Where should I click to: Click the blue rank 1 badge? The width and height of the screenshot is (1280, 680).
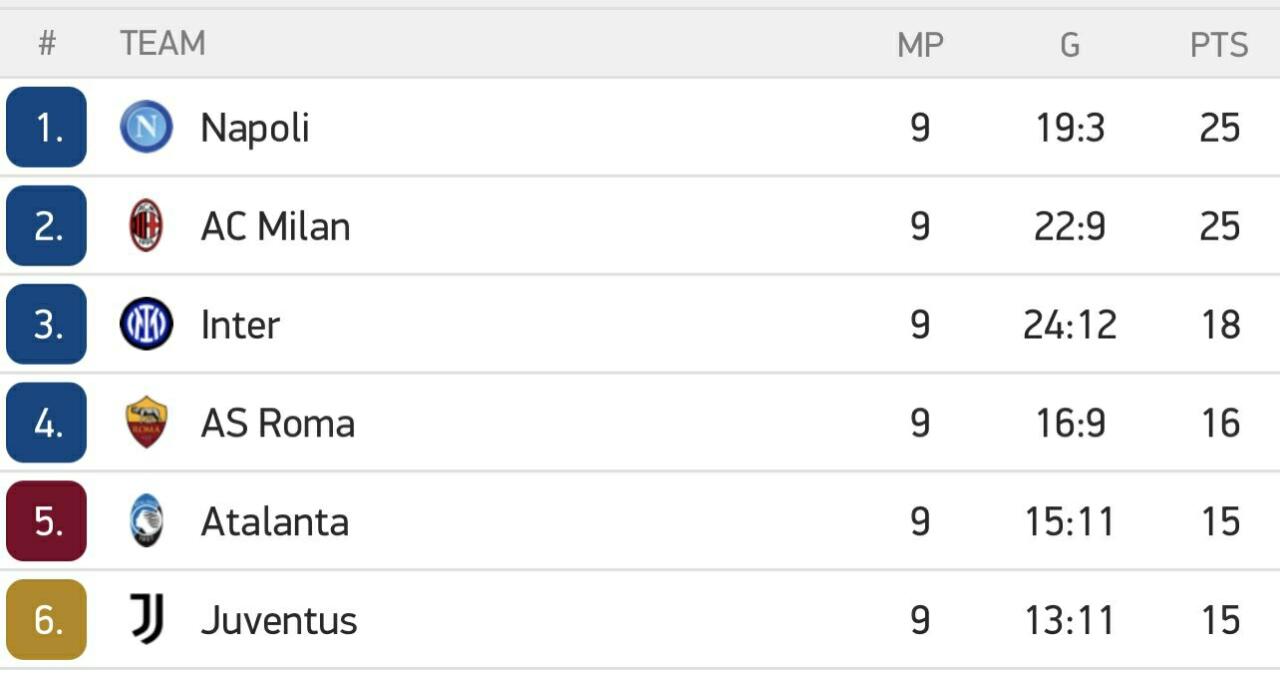point(46,127)
